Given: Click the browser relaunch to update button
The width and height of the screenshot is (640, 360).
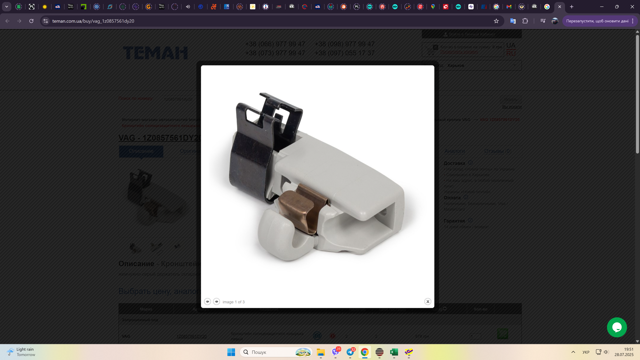Looking at the screenshot, I should click(x=597, y=21).
